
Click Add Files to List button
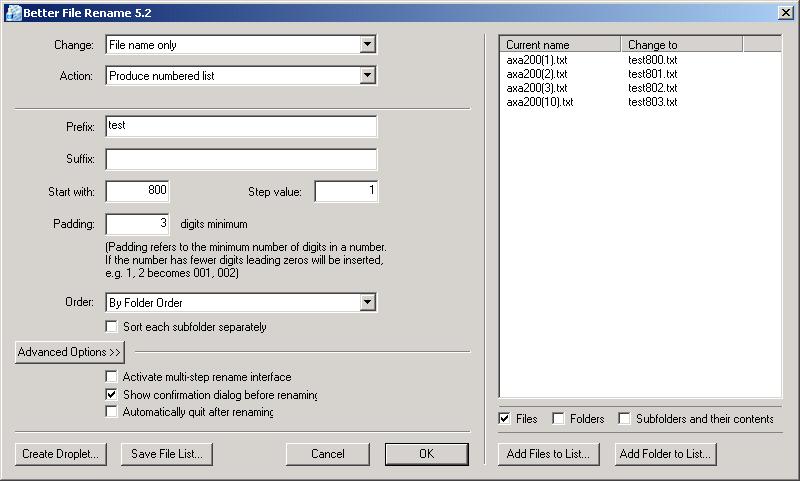[548, 454]
